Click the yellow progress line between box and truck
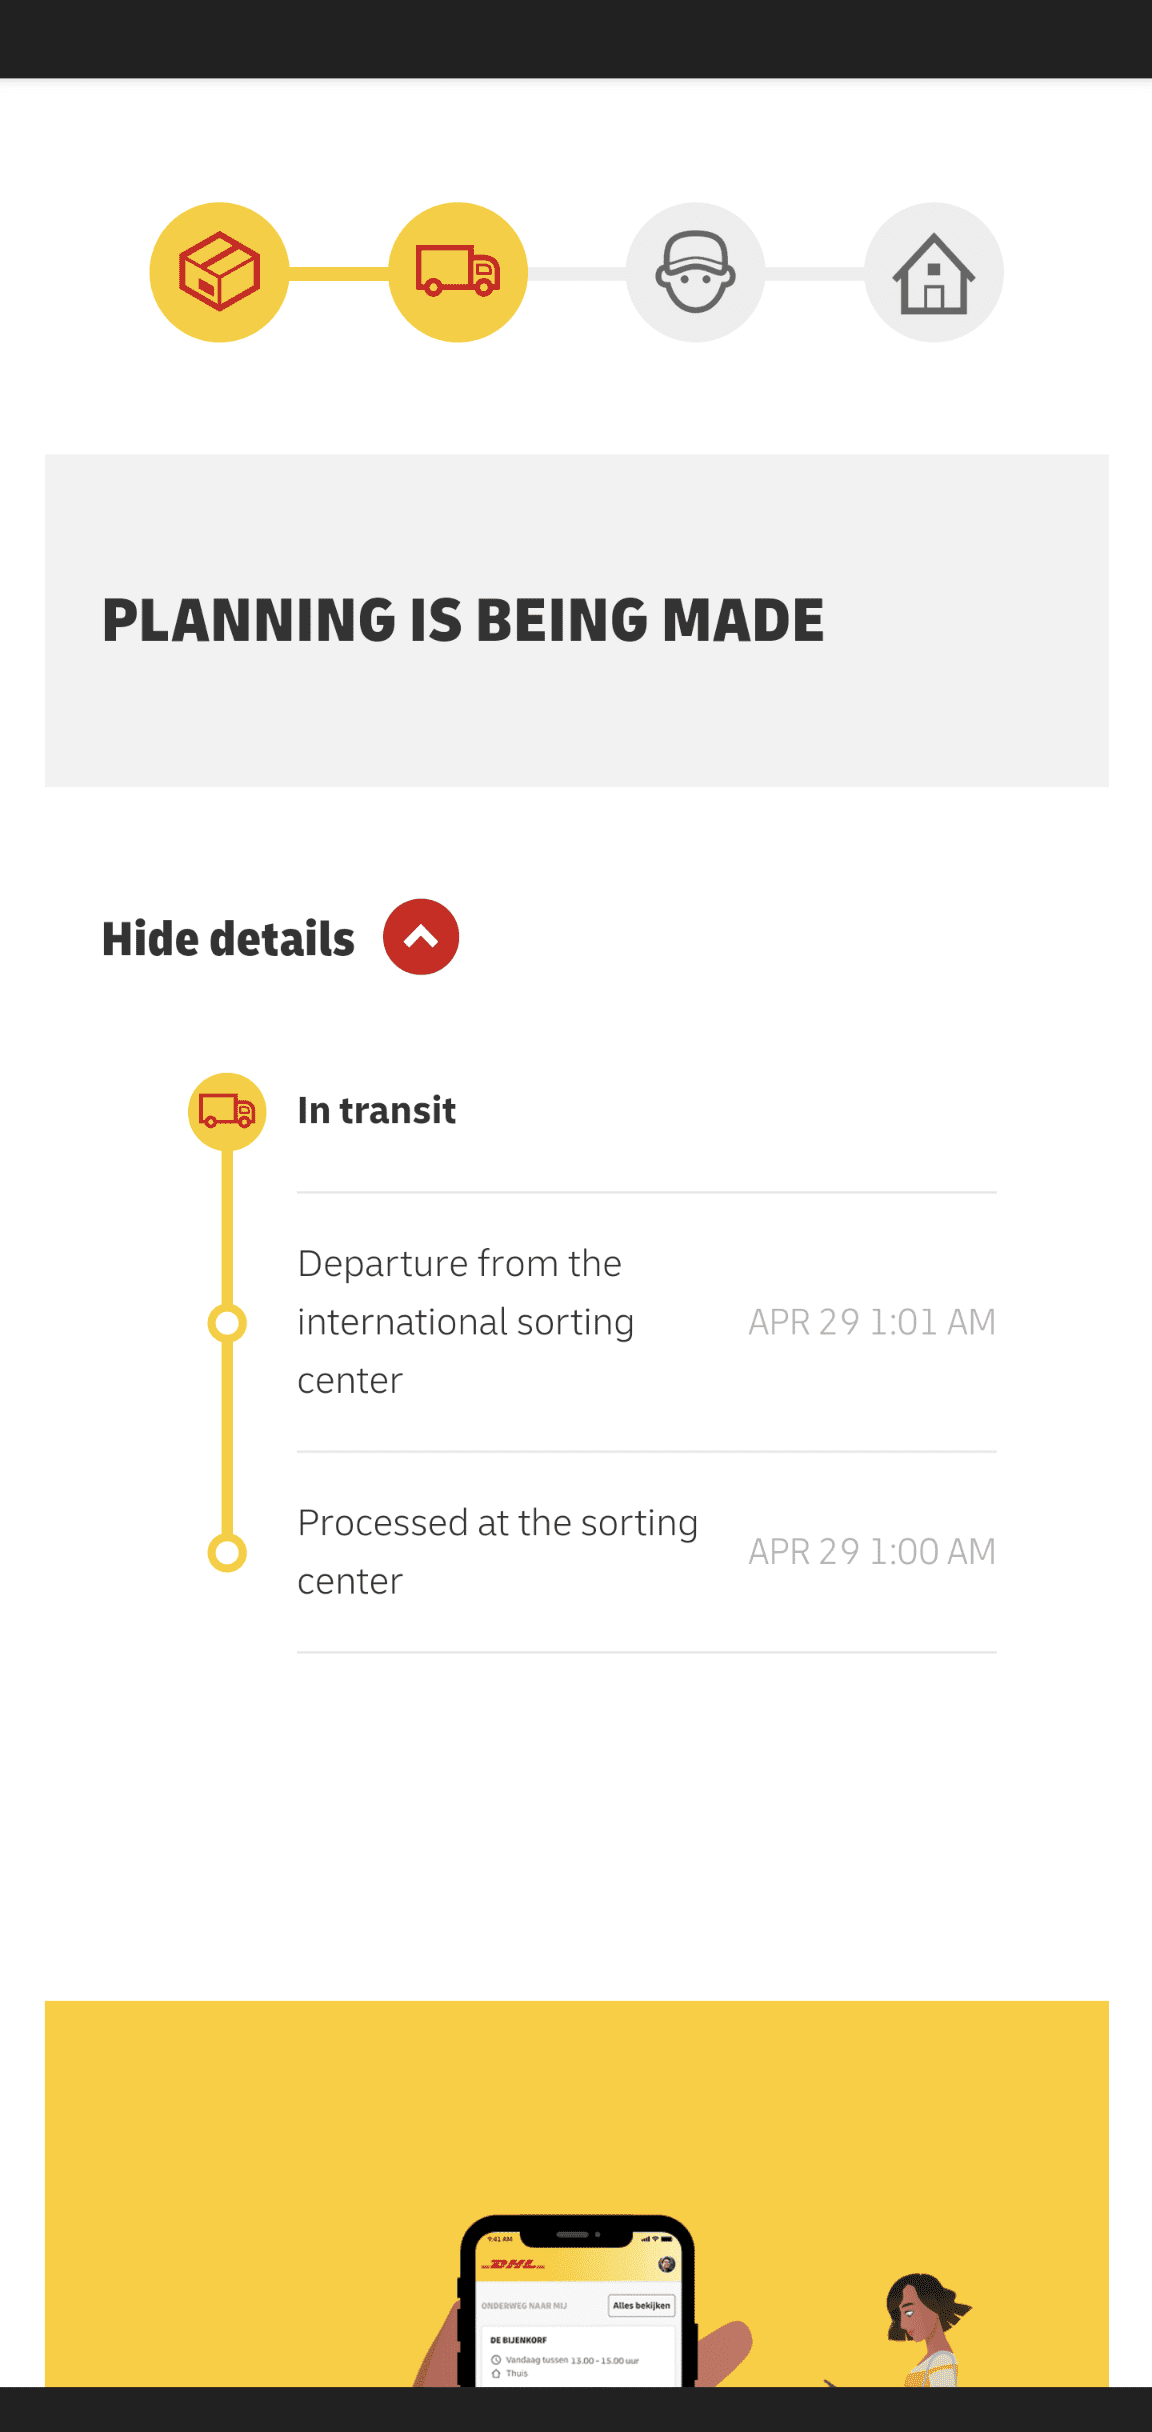 click(x=338, y=273)
